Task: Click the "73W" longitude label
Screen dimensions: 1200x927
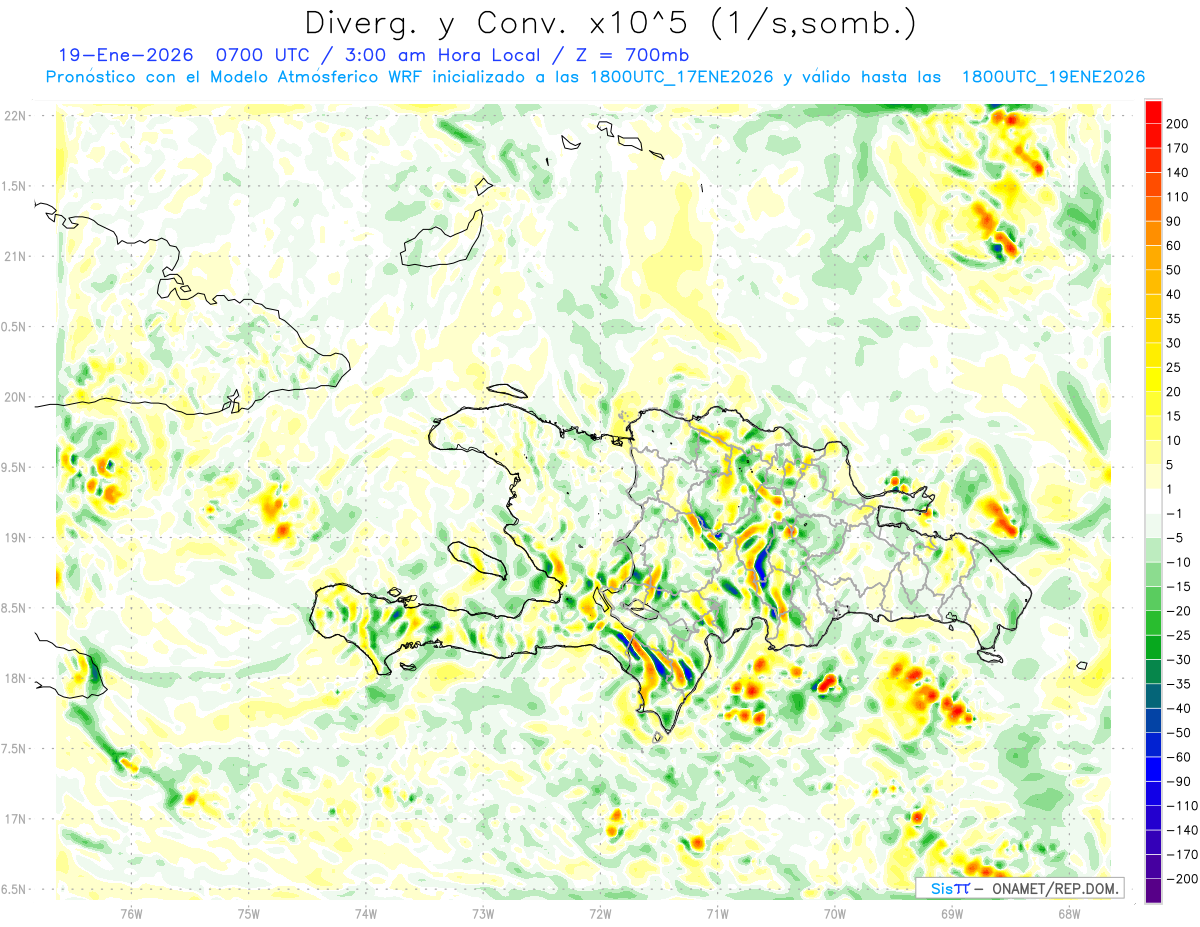Action: 483,912
